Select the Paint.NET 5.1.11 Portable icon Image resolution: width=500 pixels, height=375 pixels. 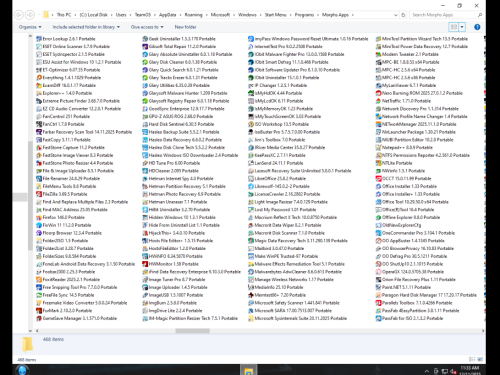coord(378,287)
